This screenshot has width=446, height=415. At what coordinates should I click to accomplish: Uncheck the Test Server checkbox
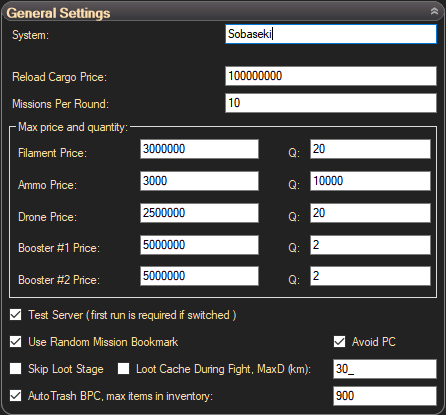pos(16,315)
